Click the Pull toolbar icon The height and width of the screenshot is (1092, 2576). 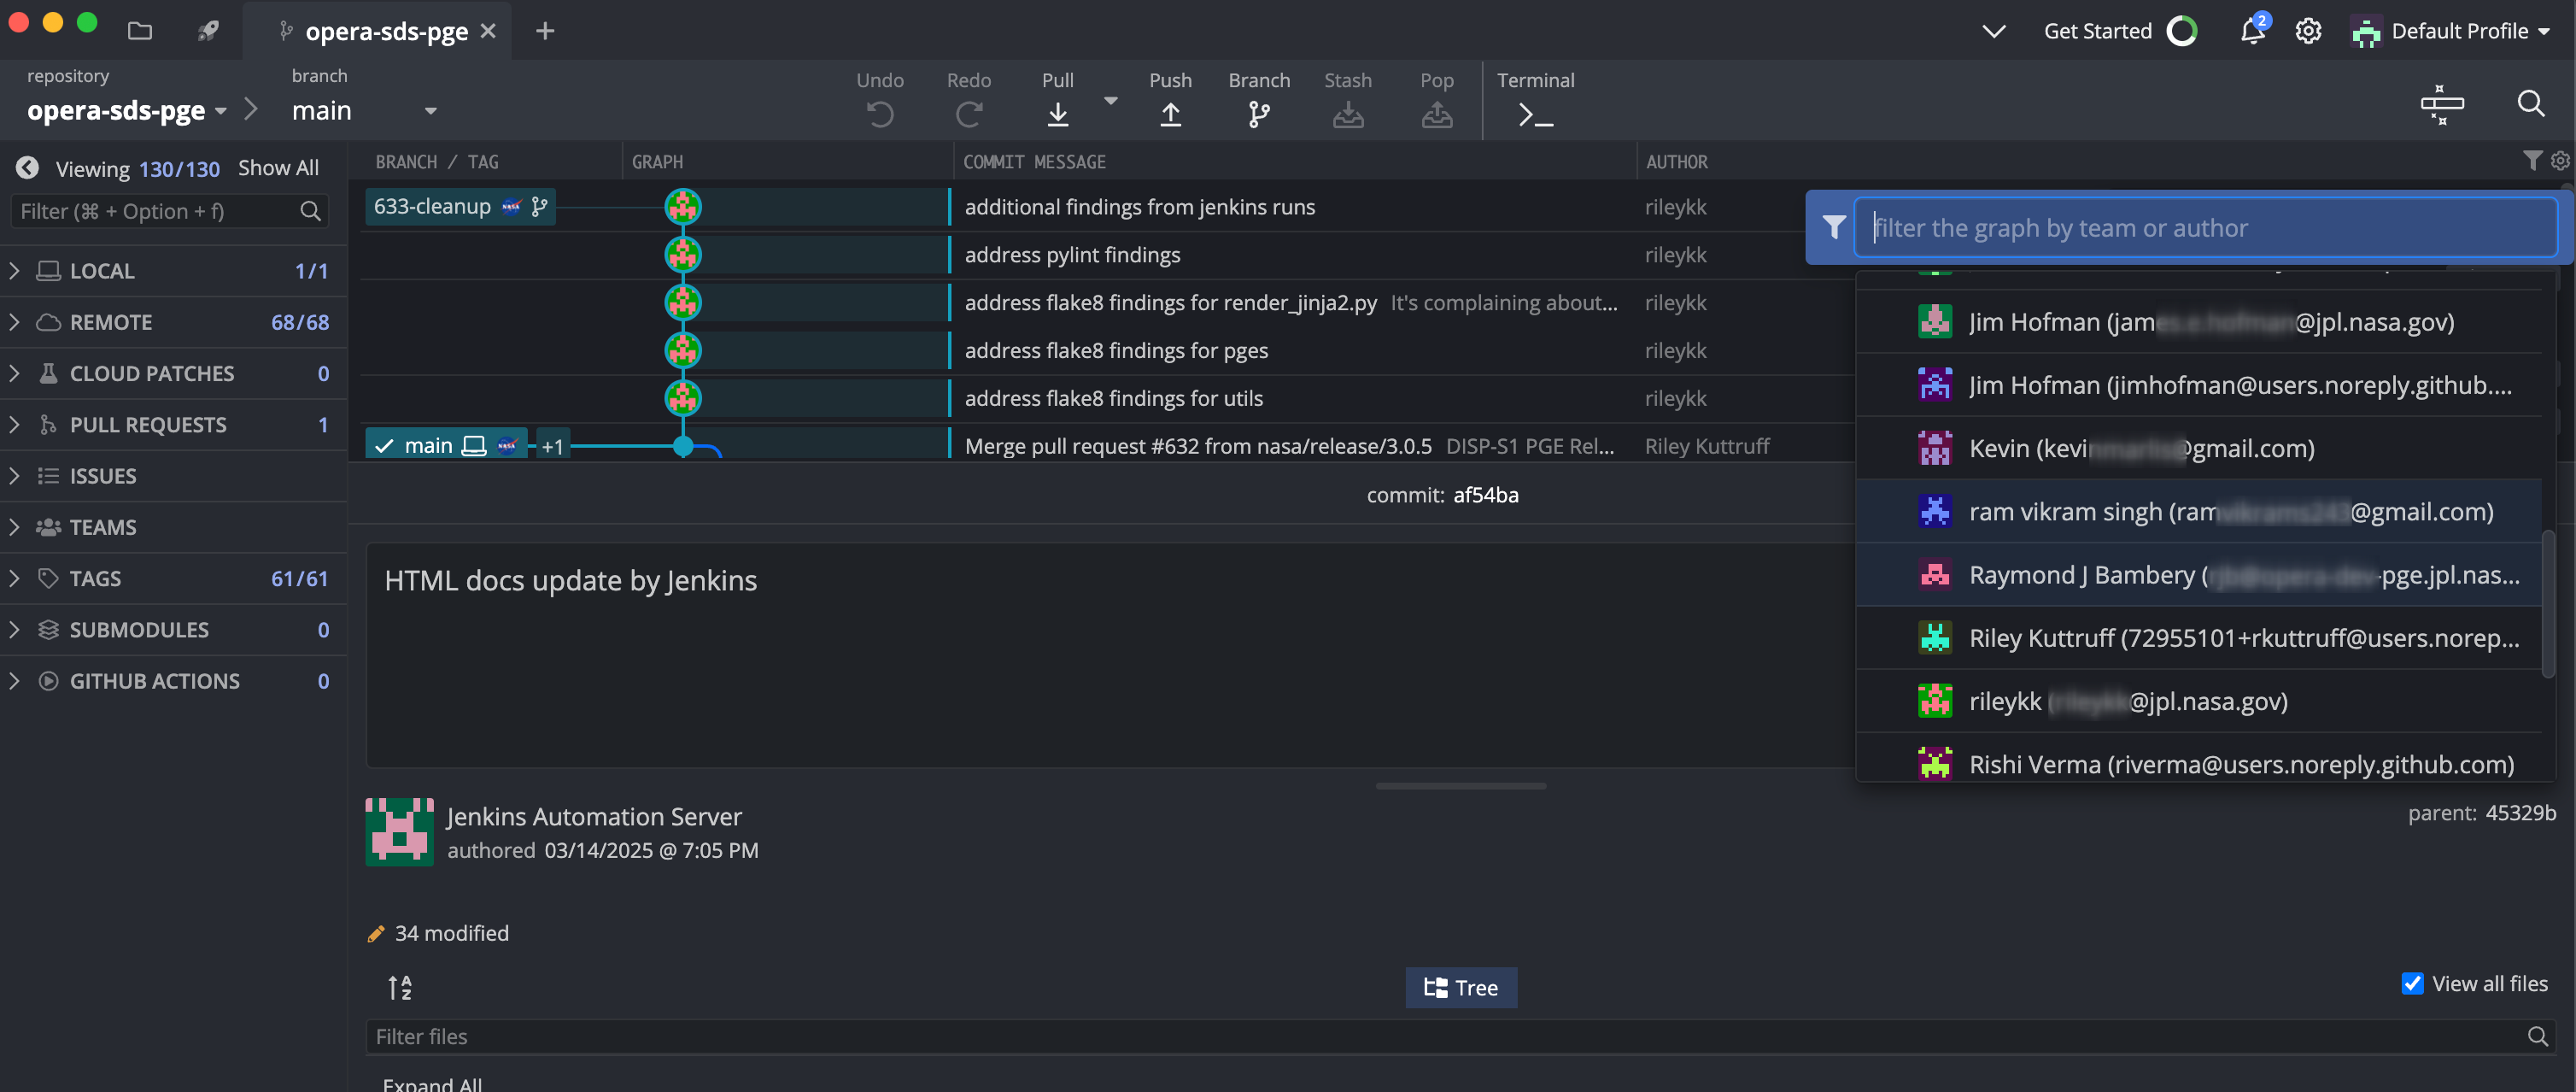[x=1057, y=114]
